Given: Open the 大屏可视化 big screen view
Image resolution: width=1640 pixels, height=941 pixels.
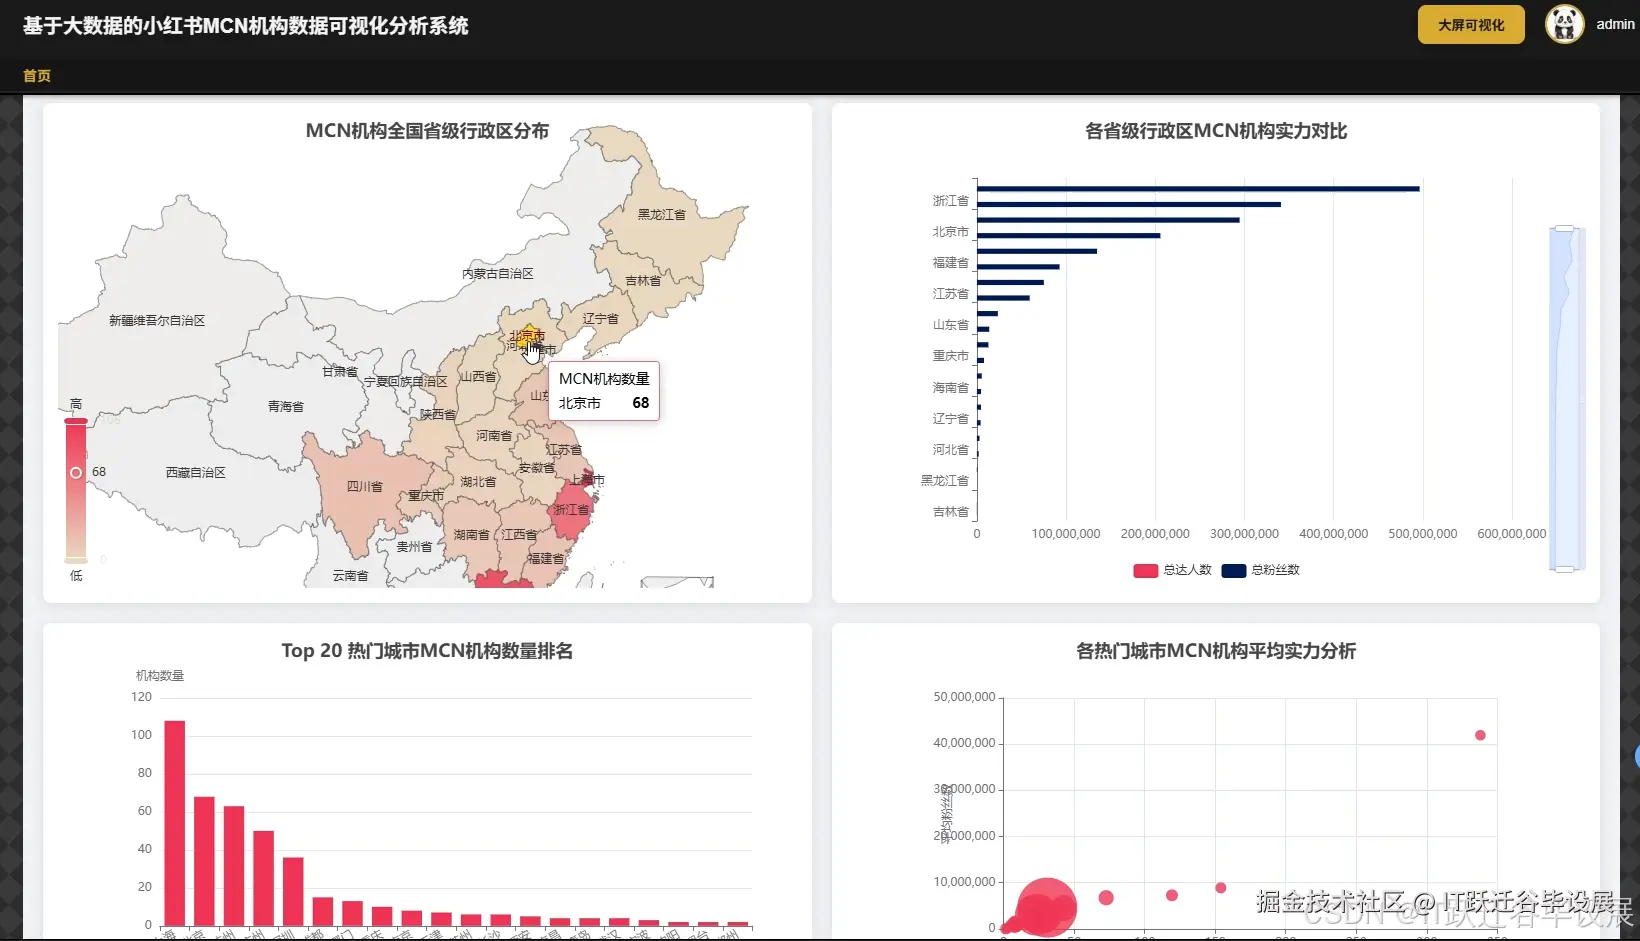Looking at the screenshot, I should tap(1471, 25).
